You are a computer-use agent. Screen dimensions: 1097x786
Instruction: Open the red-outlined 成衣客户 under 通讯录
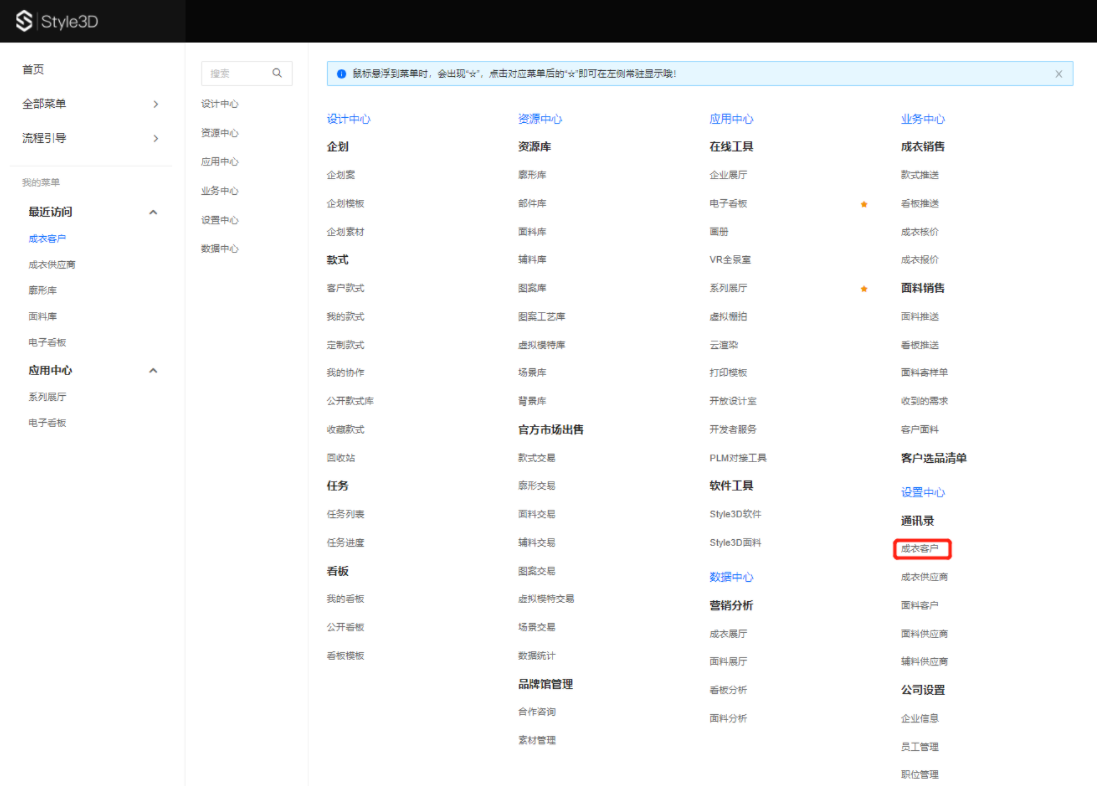coord(920,549)
